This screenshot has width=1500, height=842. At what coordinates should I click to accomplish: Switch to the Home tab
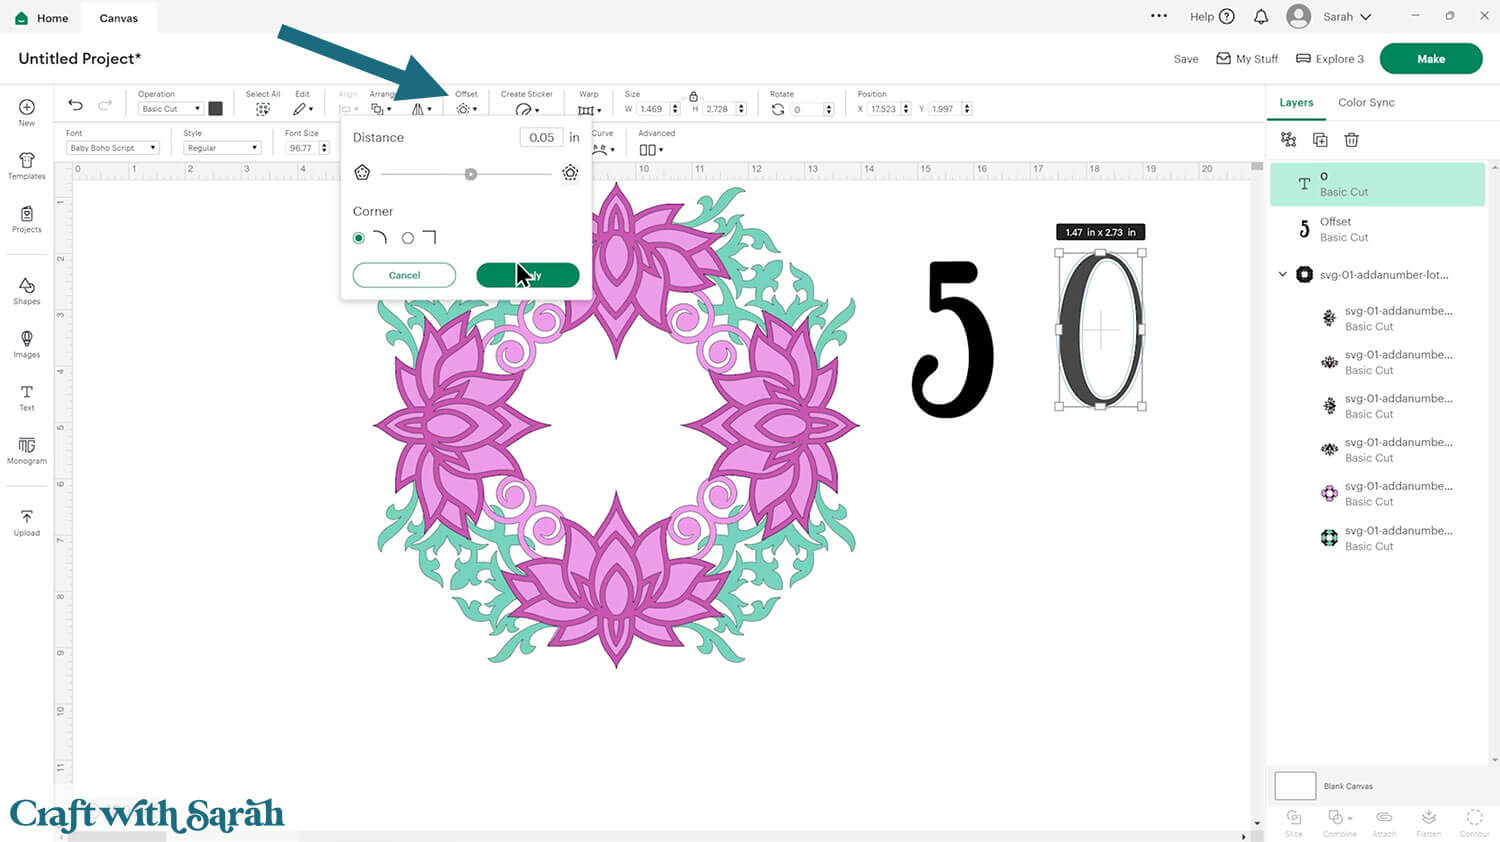coord(42,18)
